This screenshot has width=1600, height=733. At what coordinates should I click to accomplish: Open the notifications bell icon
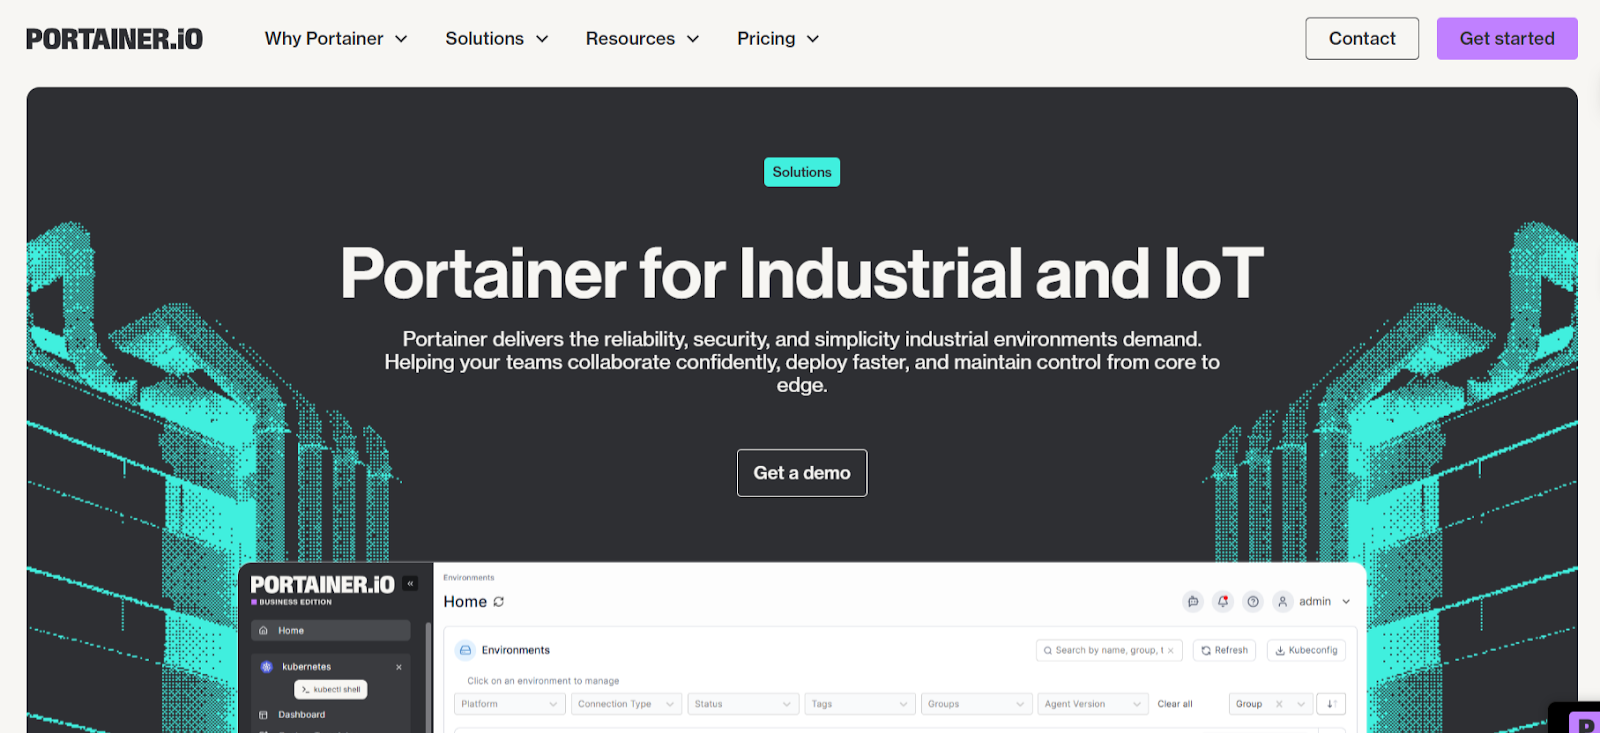pos(1223,602)
